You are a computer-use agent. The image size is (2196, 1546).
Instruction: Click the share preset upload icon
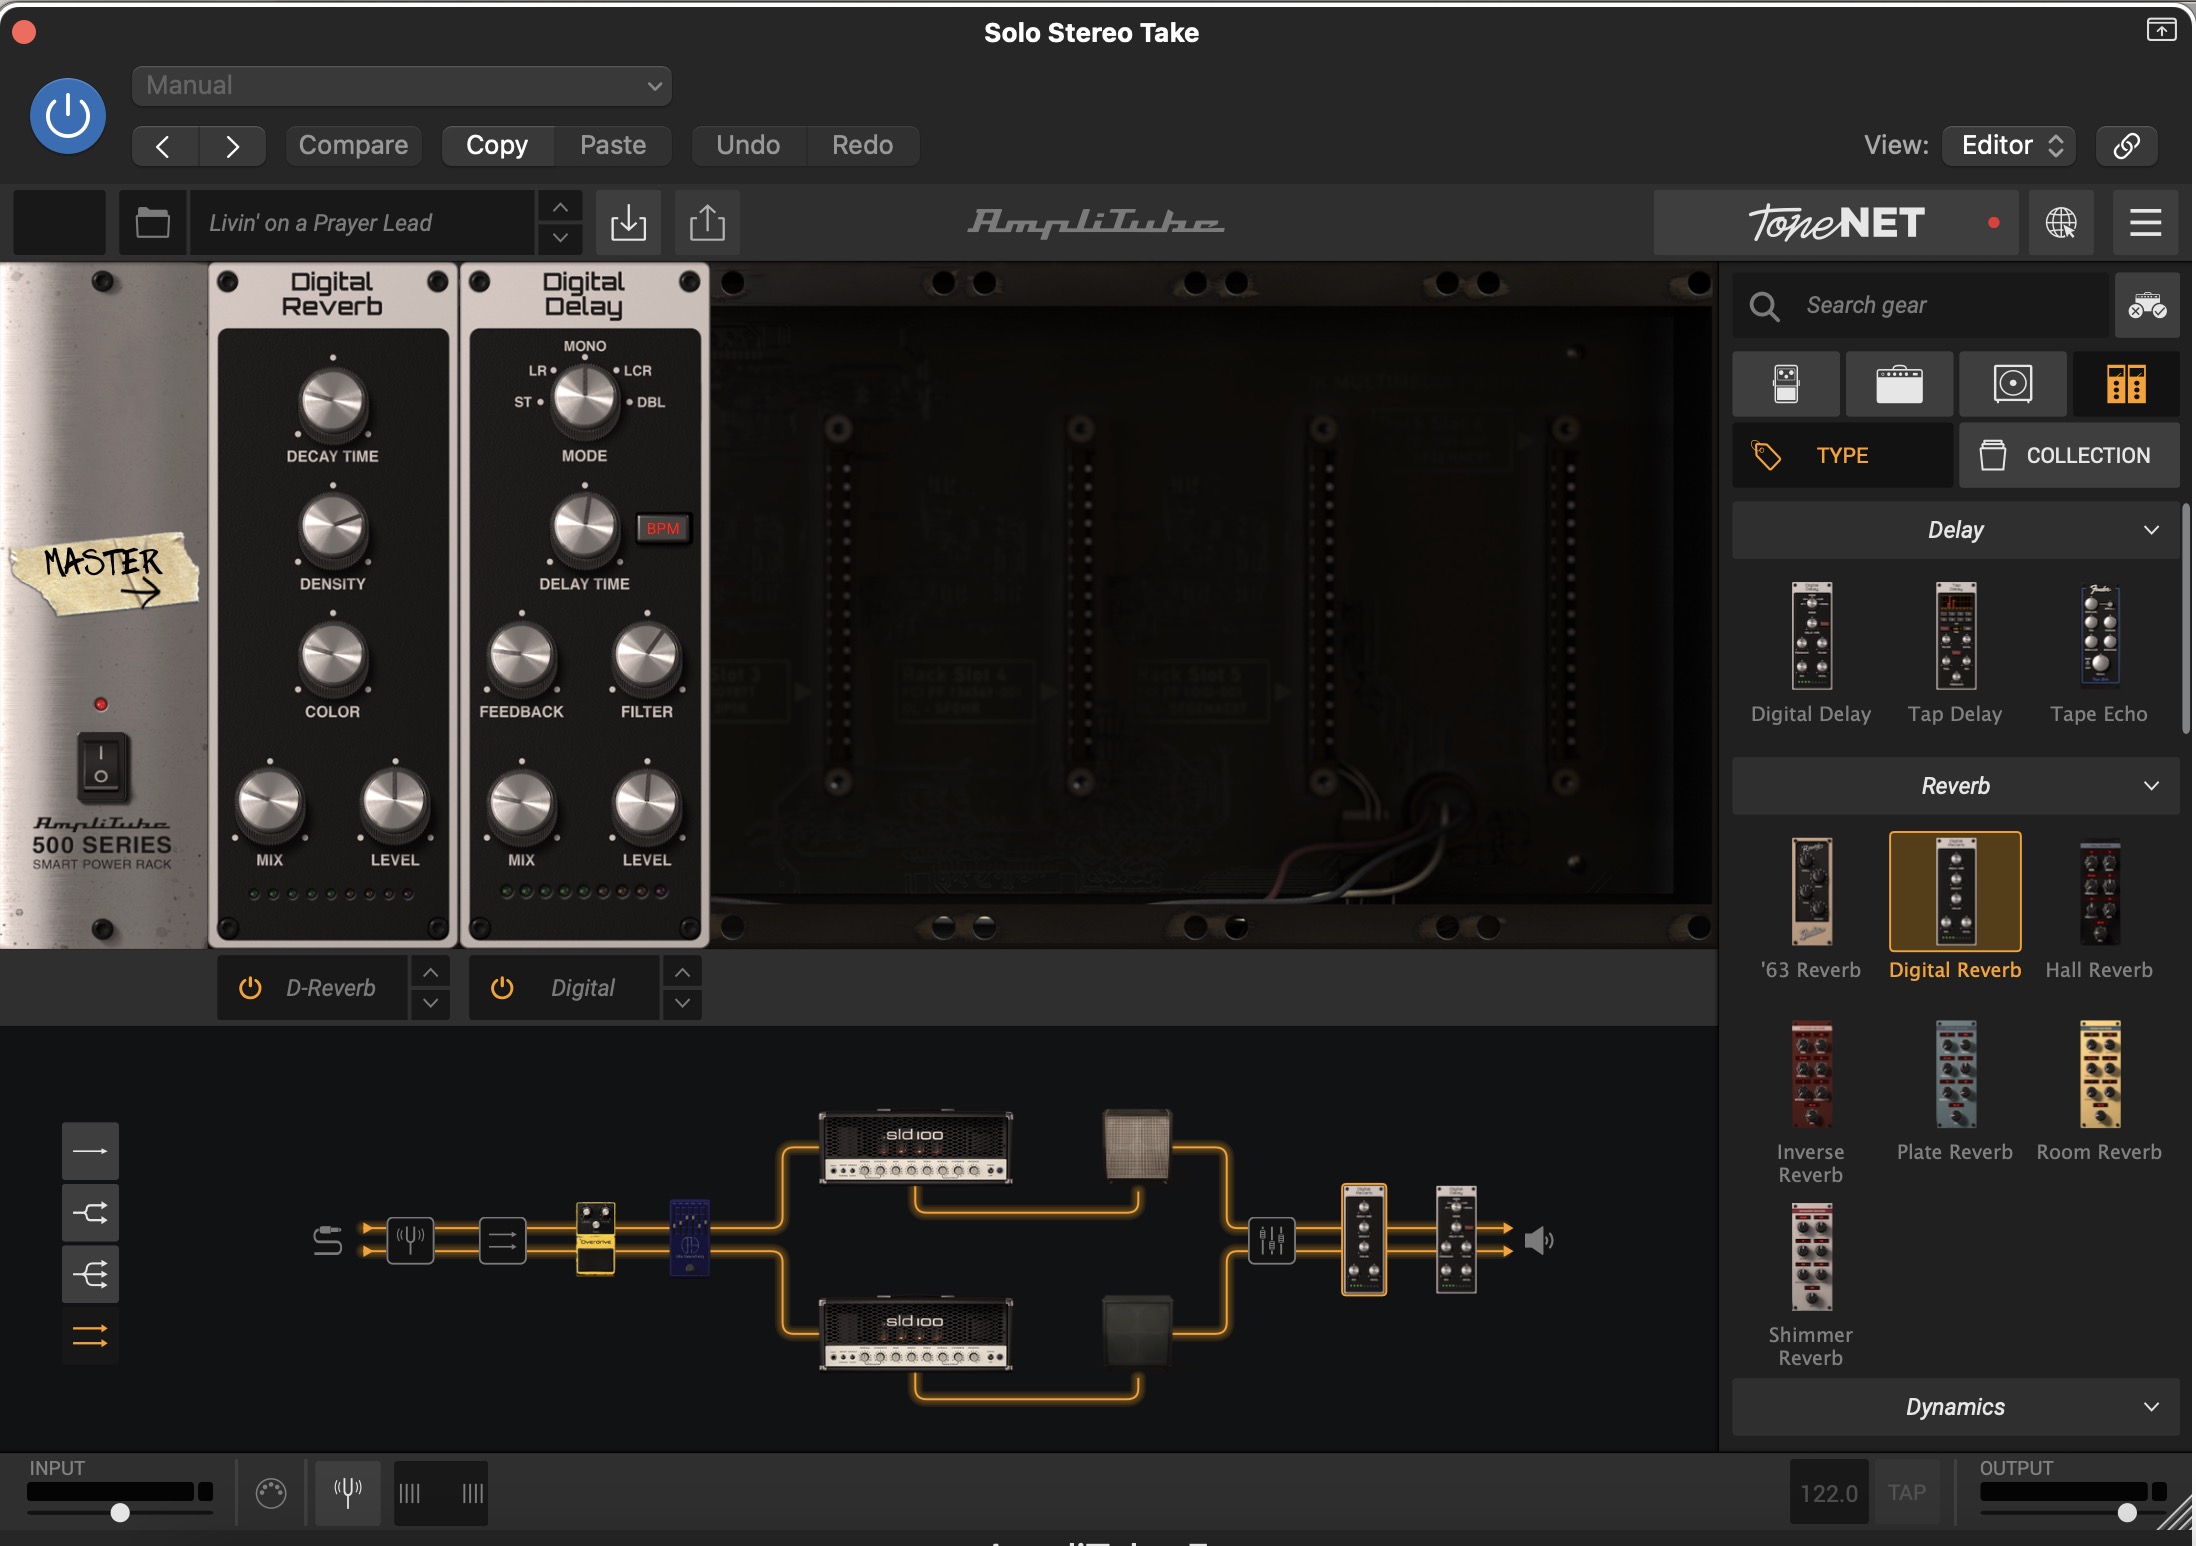707,222
